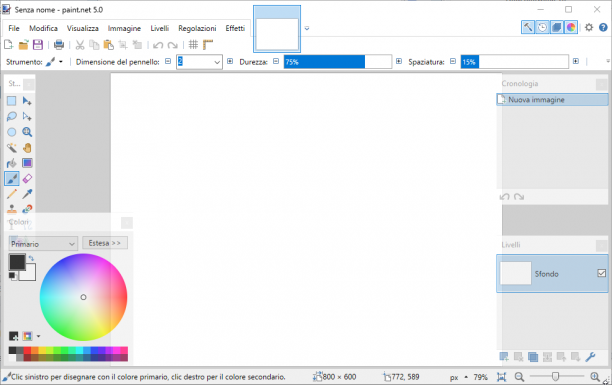
Task: Open the Primario color mode dropdown
Action: [43, 244]
